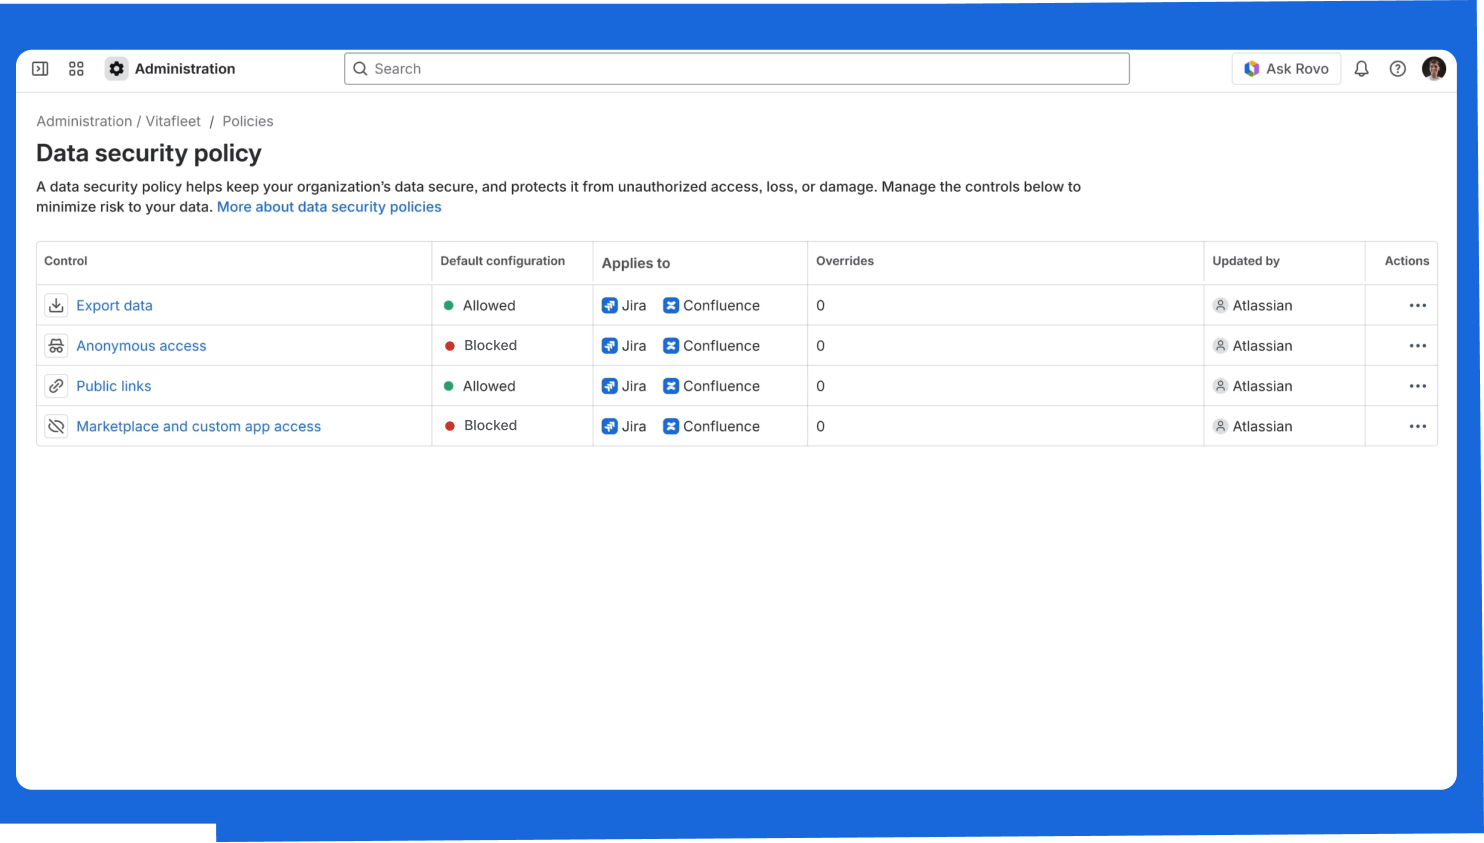Open Marketplace and custom app access
The image size is (1484, 843).
pos(199,426)
